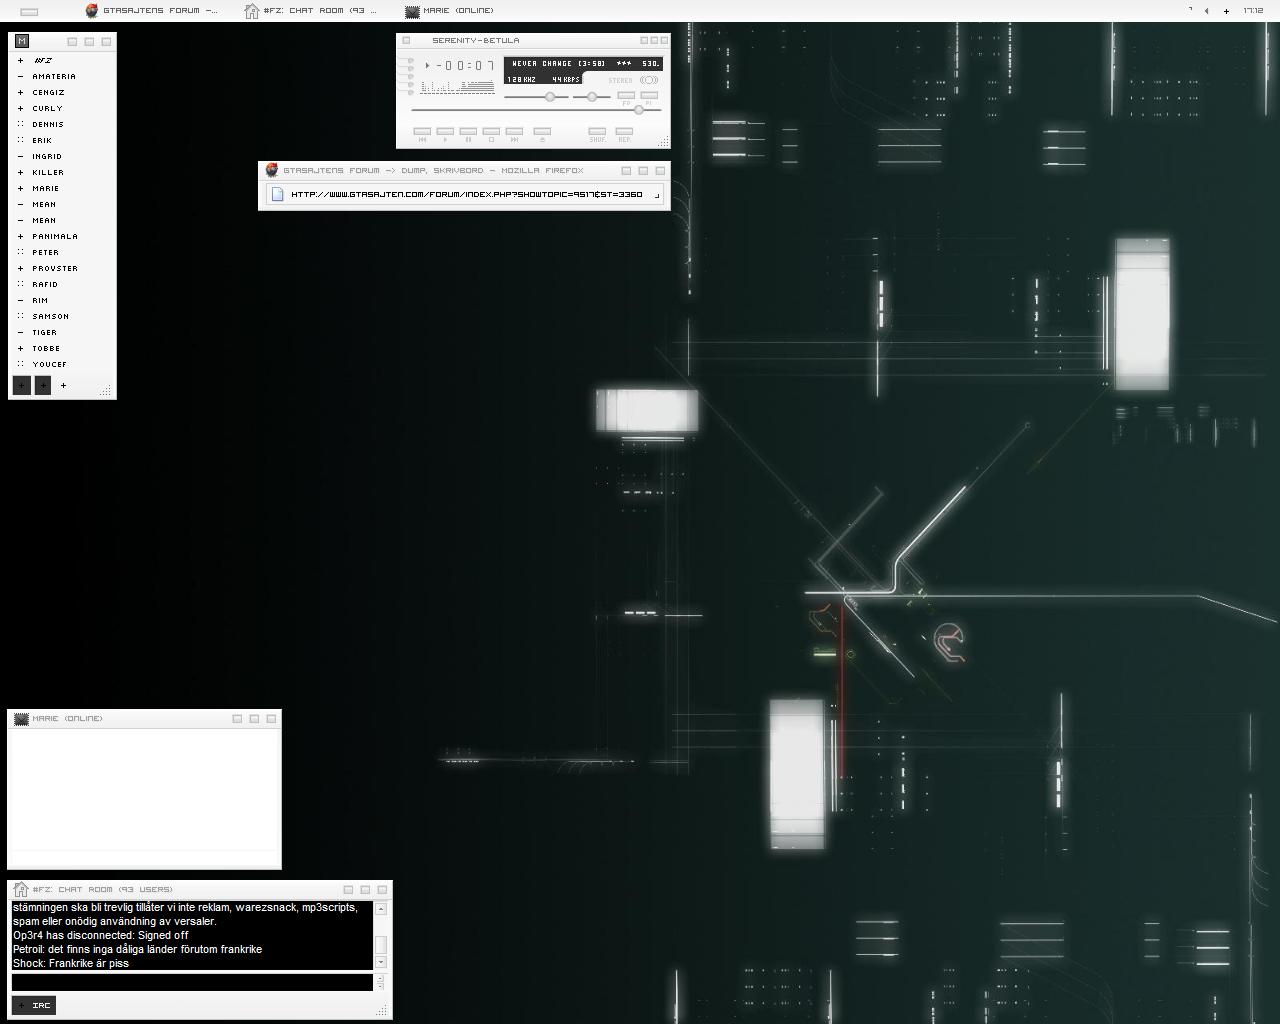Click the status icon beside Dennis
Image resolution: width=1280 pixels, height=1024 pixels.
point(20,124)
